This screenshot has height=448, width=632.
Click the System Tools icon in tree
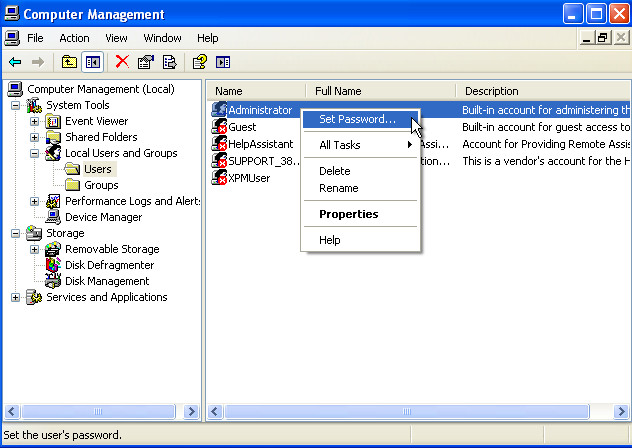click(x=34, y=105)
